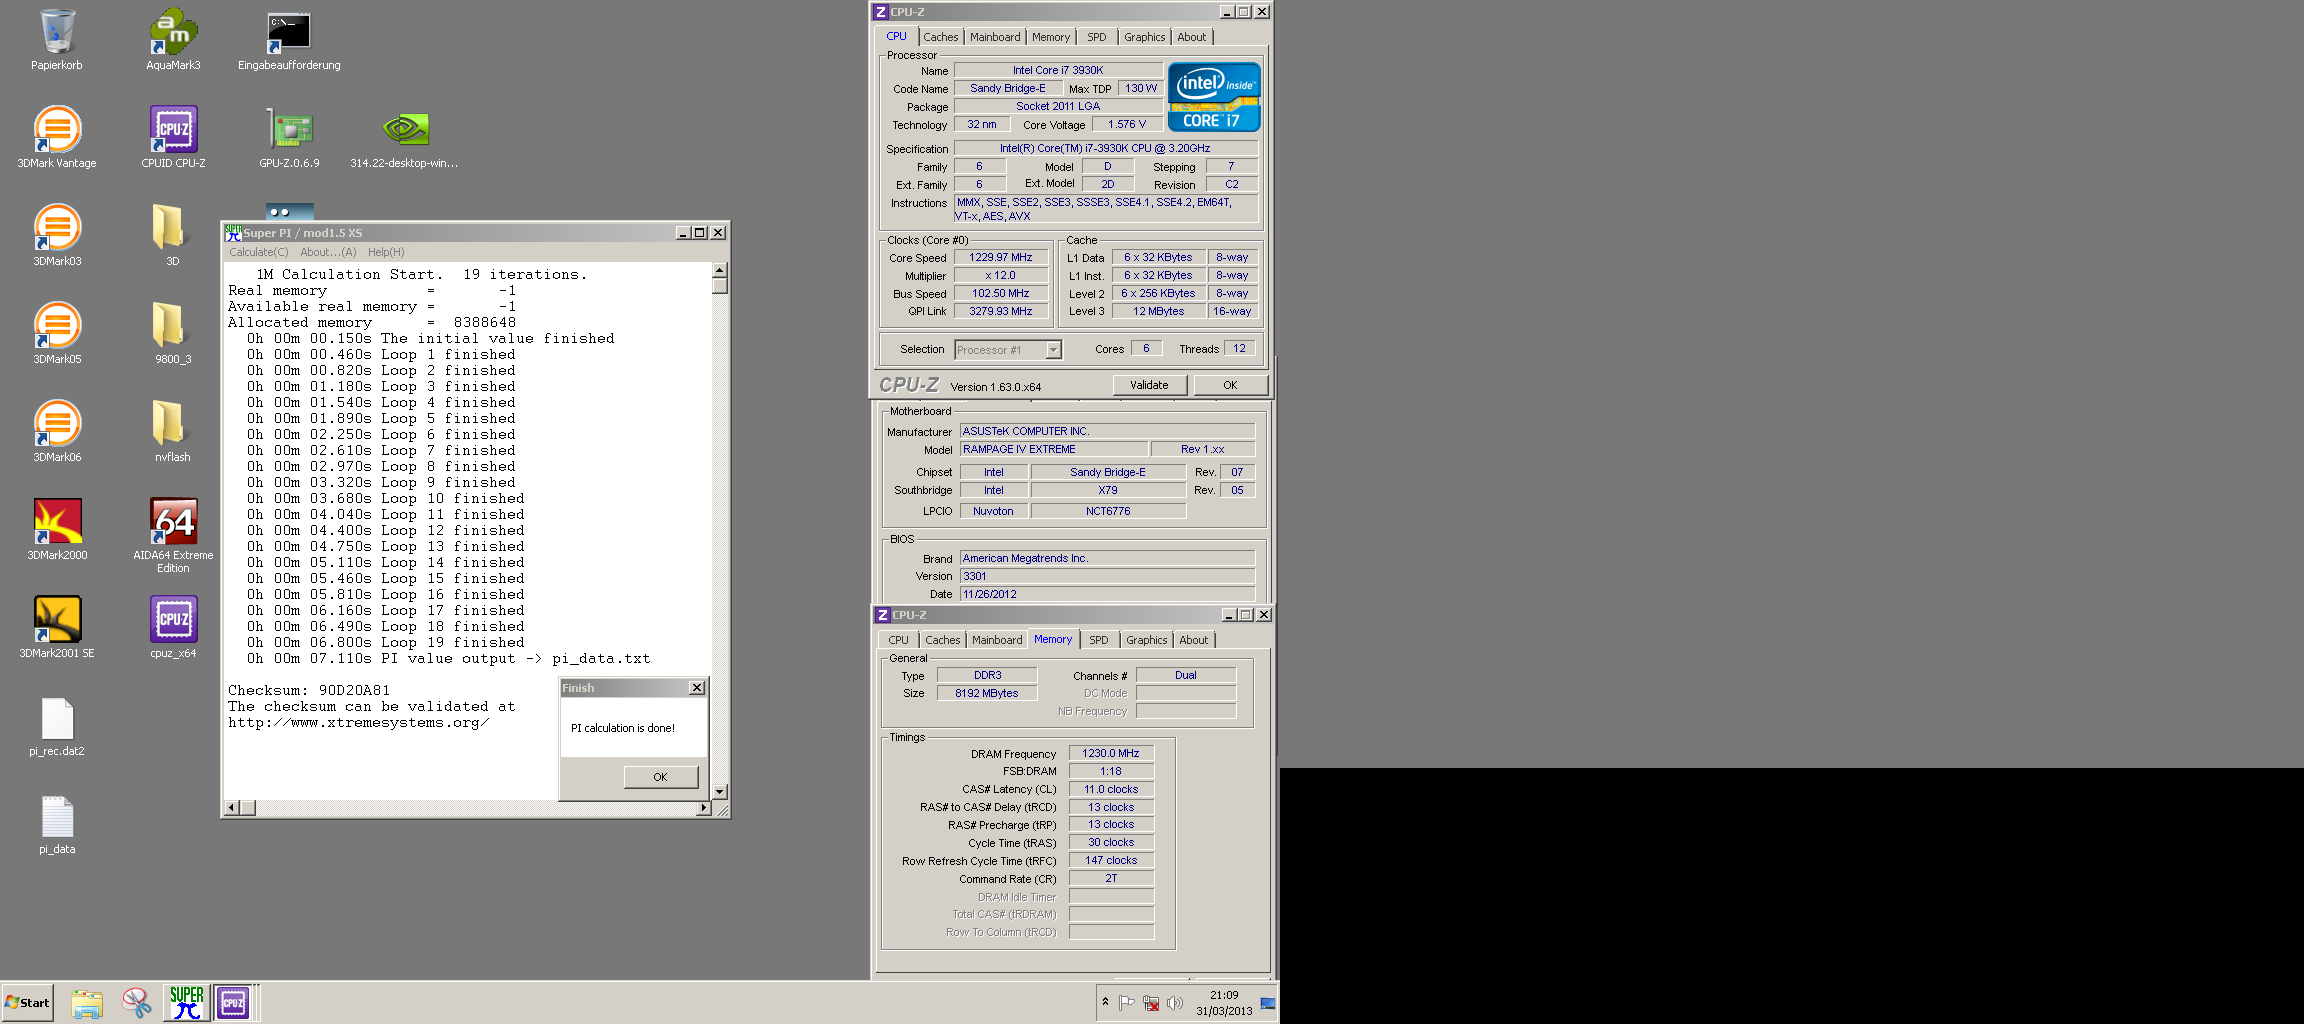Click the memory Size value 8192 MBytes

[987, 694]
